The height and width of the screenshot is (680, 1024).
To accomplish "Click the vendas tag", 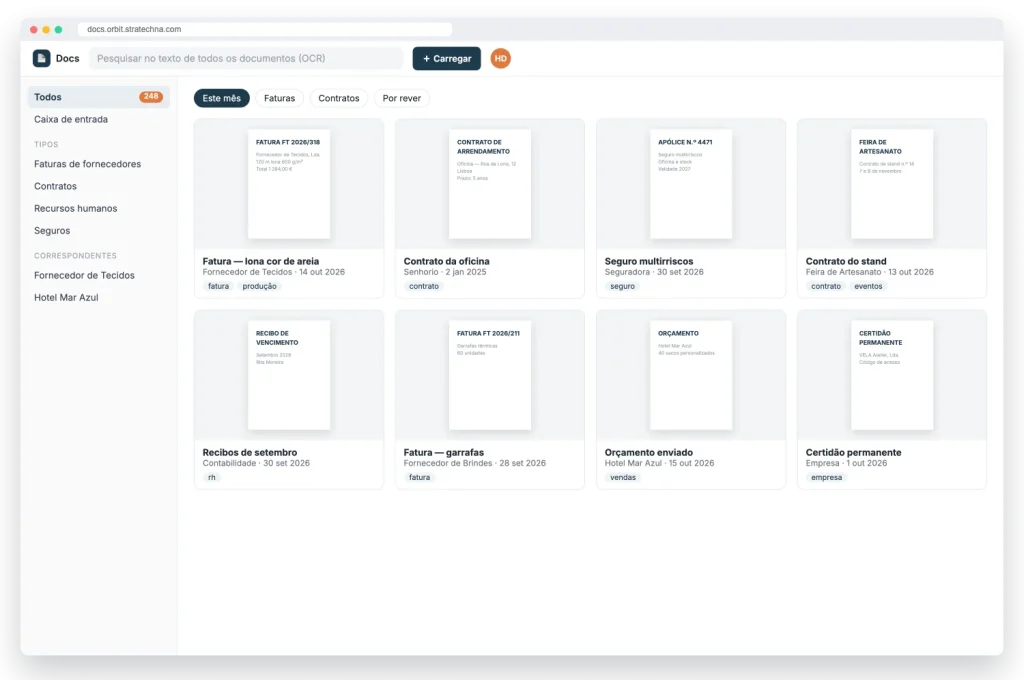I will (x=623, y=478).
